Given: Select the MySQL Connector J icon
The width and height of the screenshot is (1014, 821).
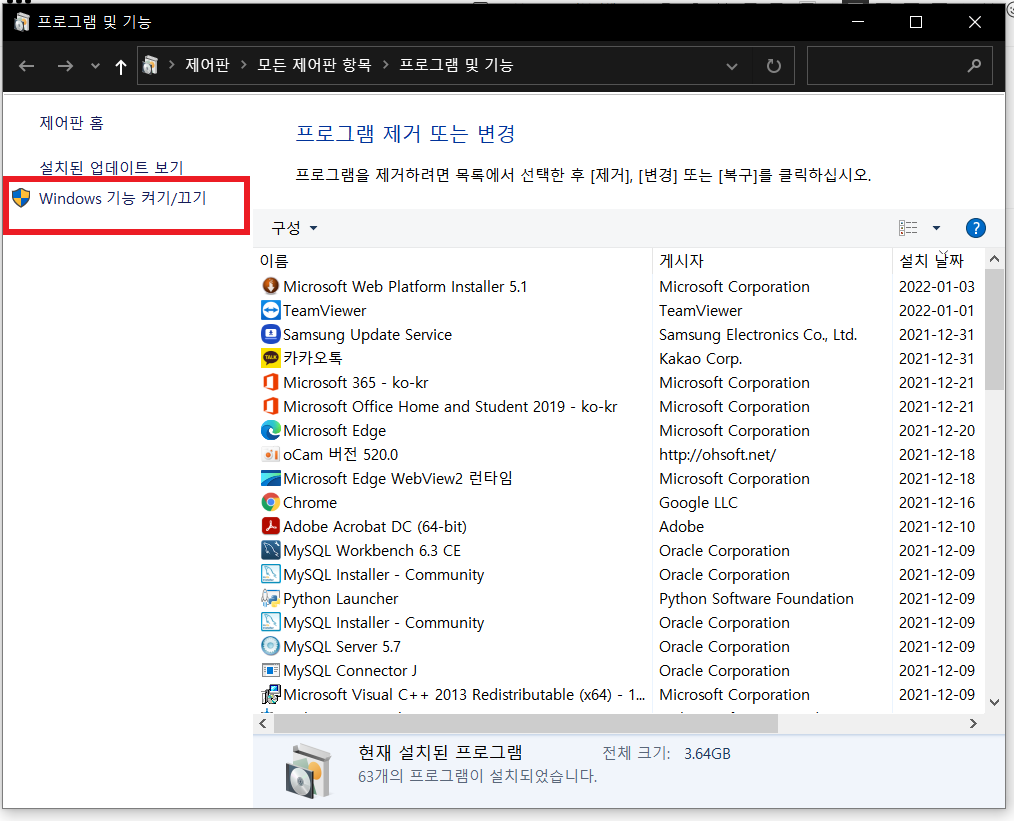Looking at the screenshot, I should 270,670.
